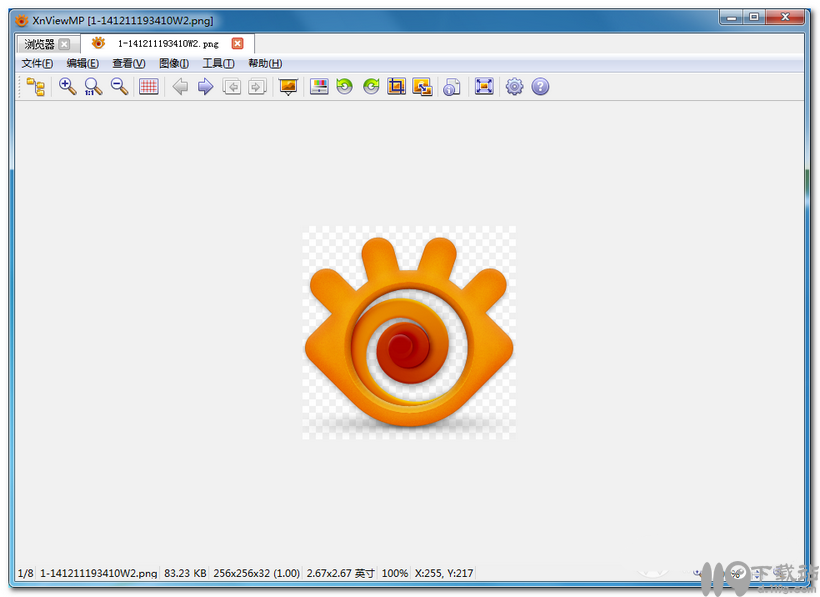This screenshot has height=597, width=820.
Task: Switch to fullscreen view icon
Action: point(484,87)
